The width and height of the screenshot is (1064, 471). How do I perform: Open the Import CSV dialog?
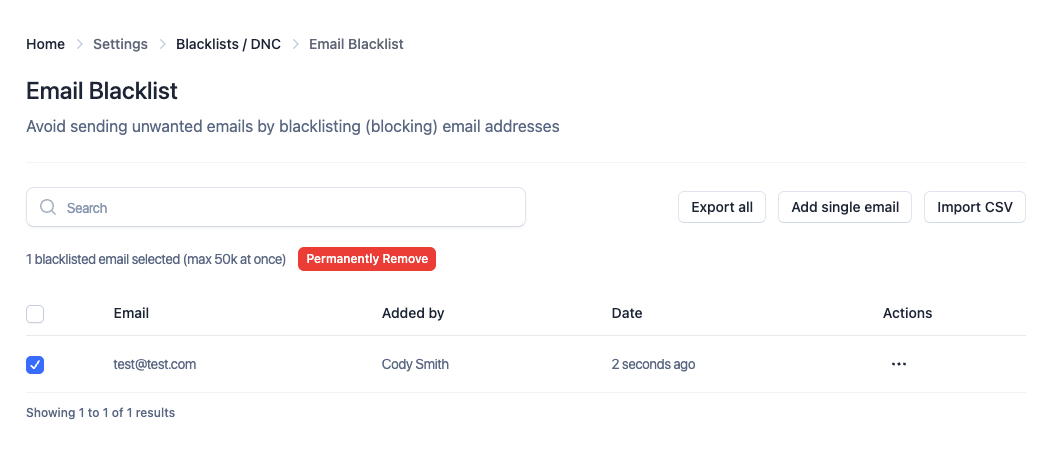[x=974, y=207]
